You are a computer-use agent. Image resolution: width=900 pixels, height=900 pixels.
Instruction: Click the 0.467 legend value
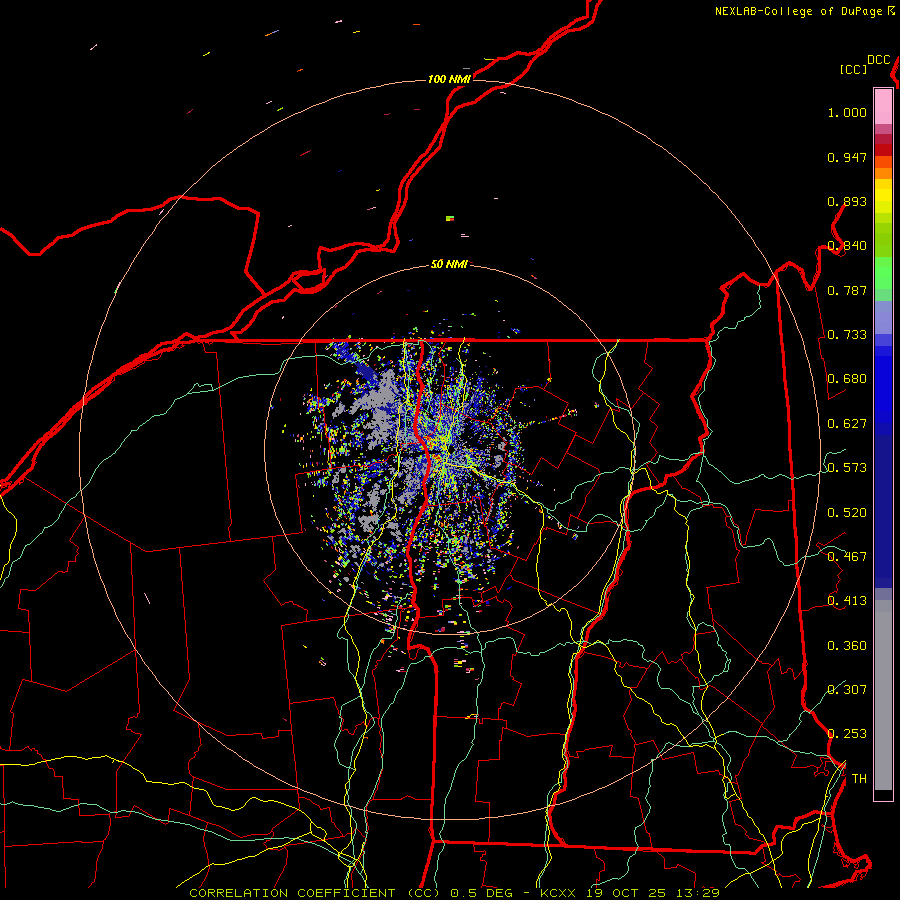[x=847, y=557]
